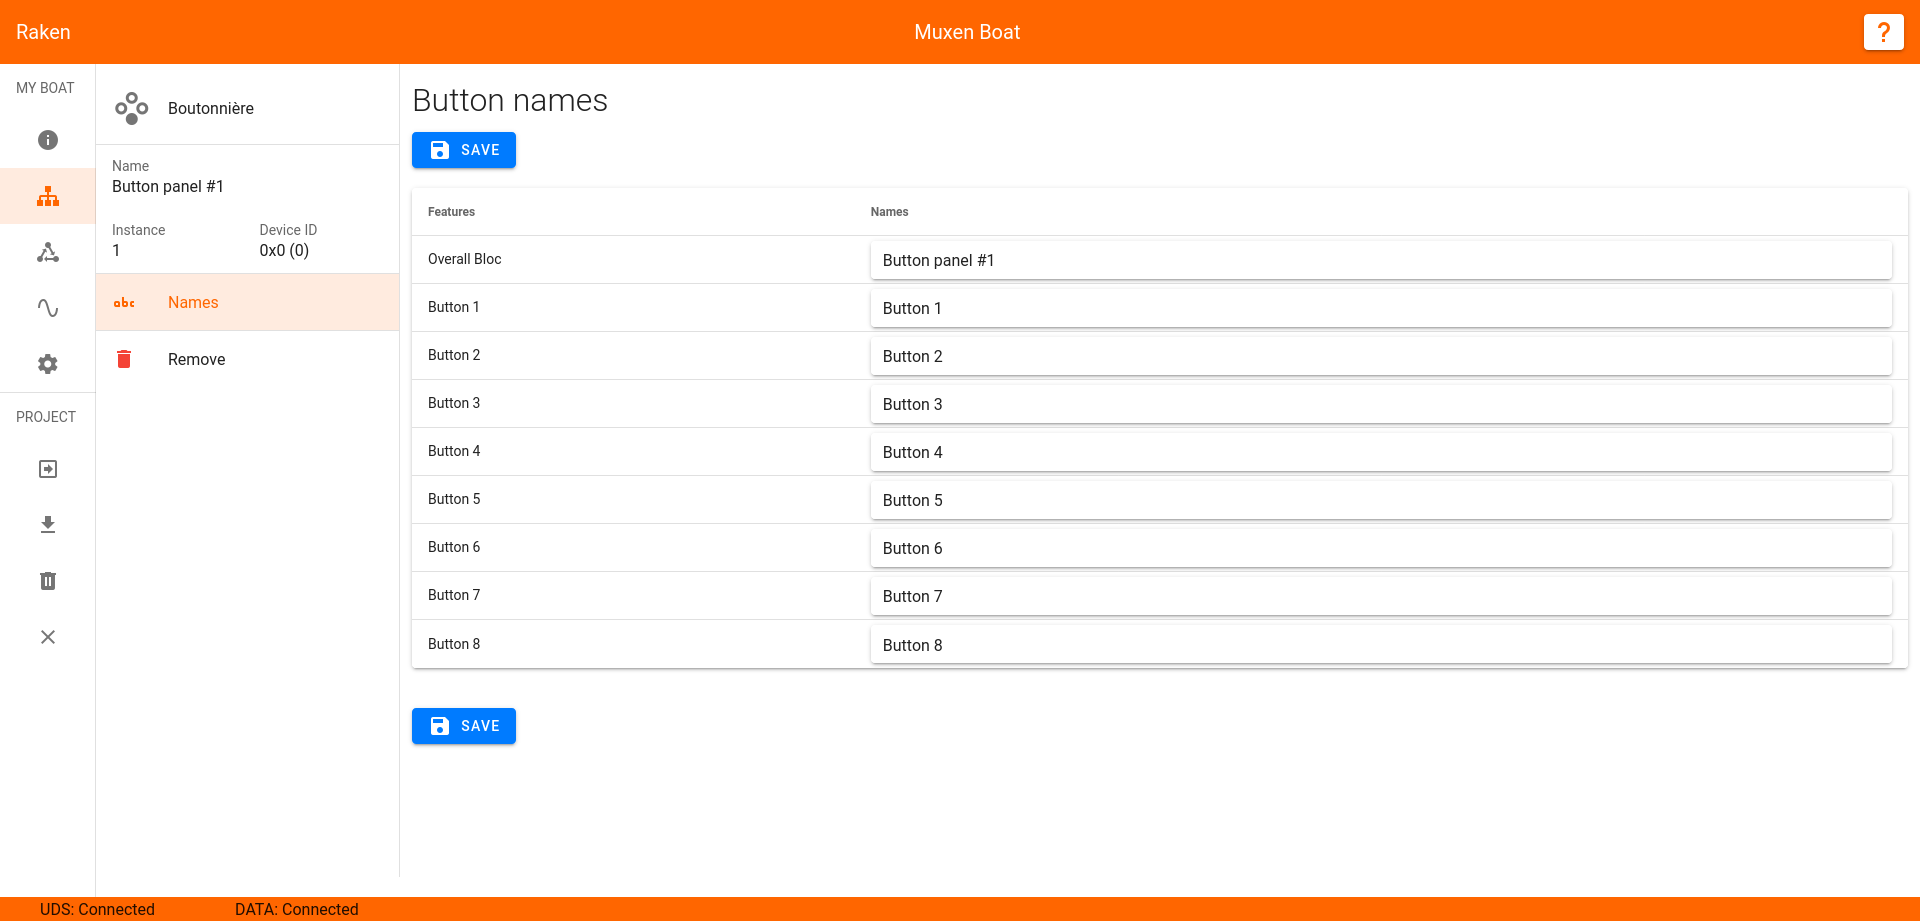The height and width of the screenshot is (921, 1920).
Task: Focus the Button 1 name input
Action: pyautogui.click(x=1381, y=308)
